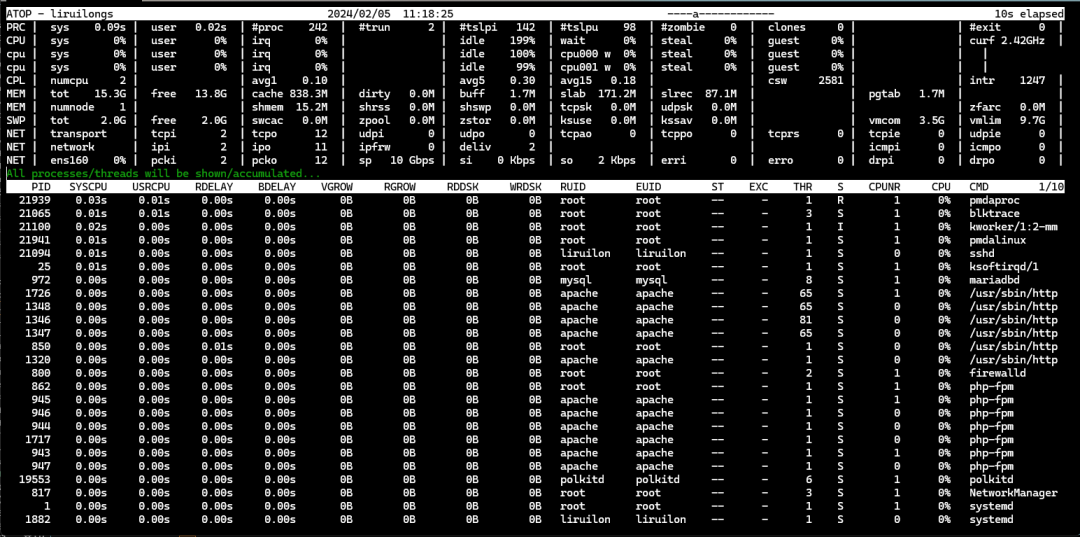This screenshot has width=1080, height=537.
Task: Click the cache 838.3M value
Action: click(x=289, y=94)
